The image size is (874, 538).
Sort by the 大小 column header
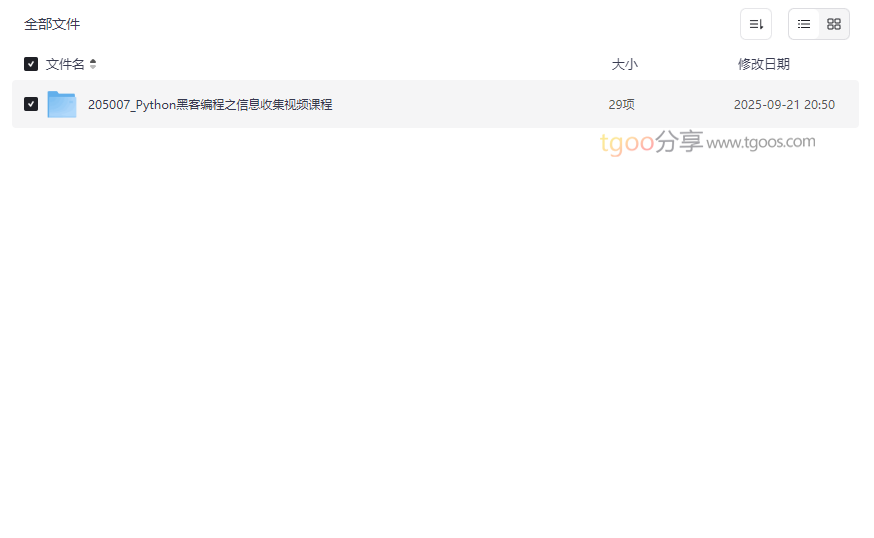coord(624,64)
